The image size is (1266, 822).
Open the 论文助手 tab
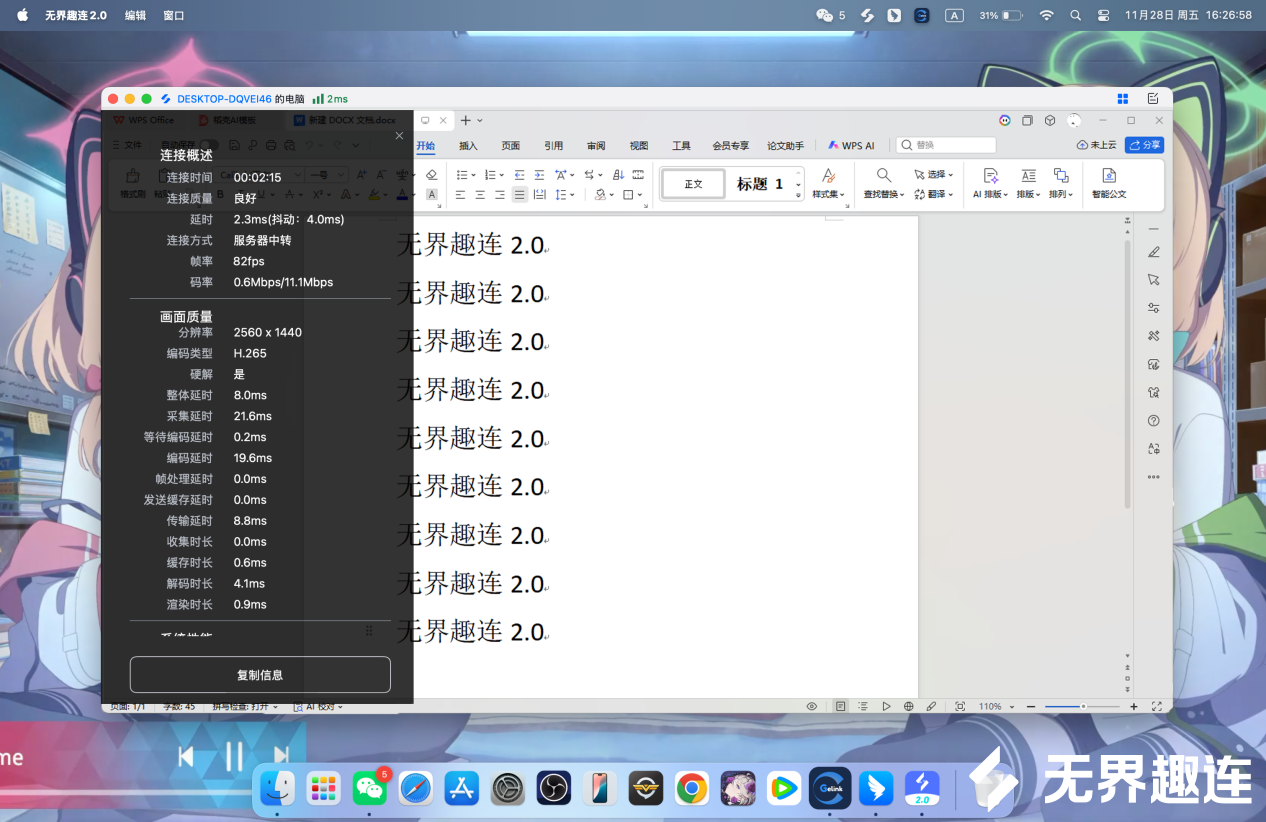[785, 146]
